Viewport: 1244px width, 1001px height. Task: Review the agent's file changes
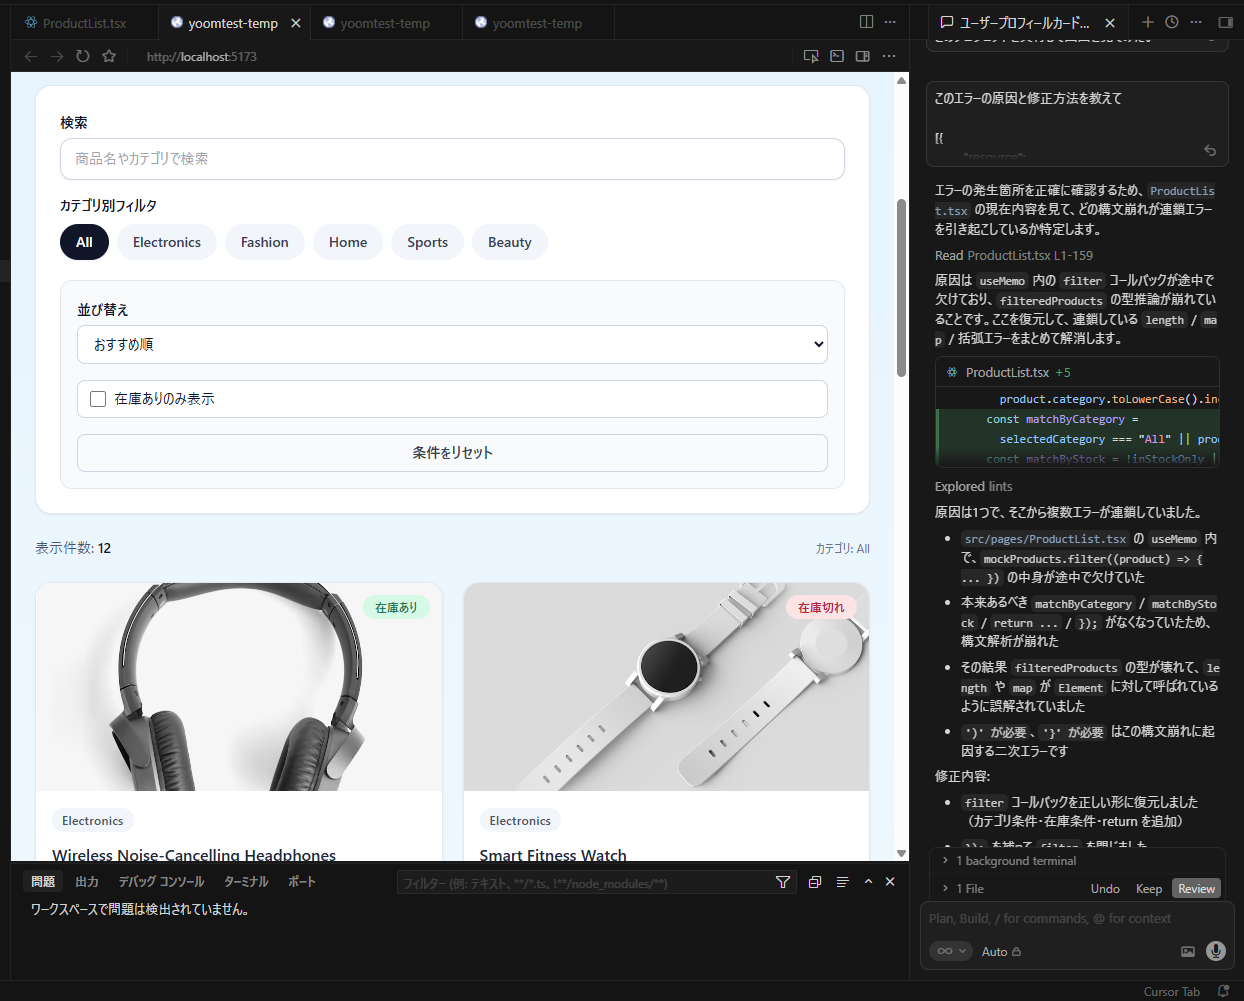pyautogui.click(x=1196, y=889)
